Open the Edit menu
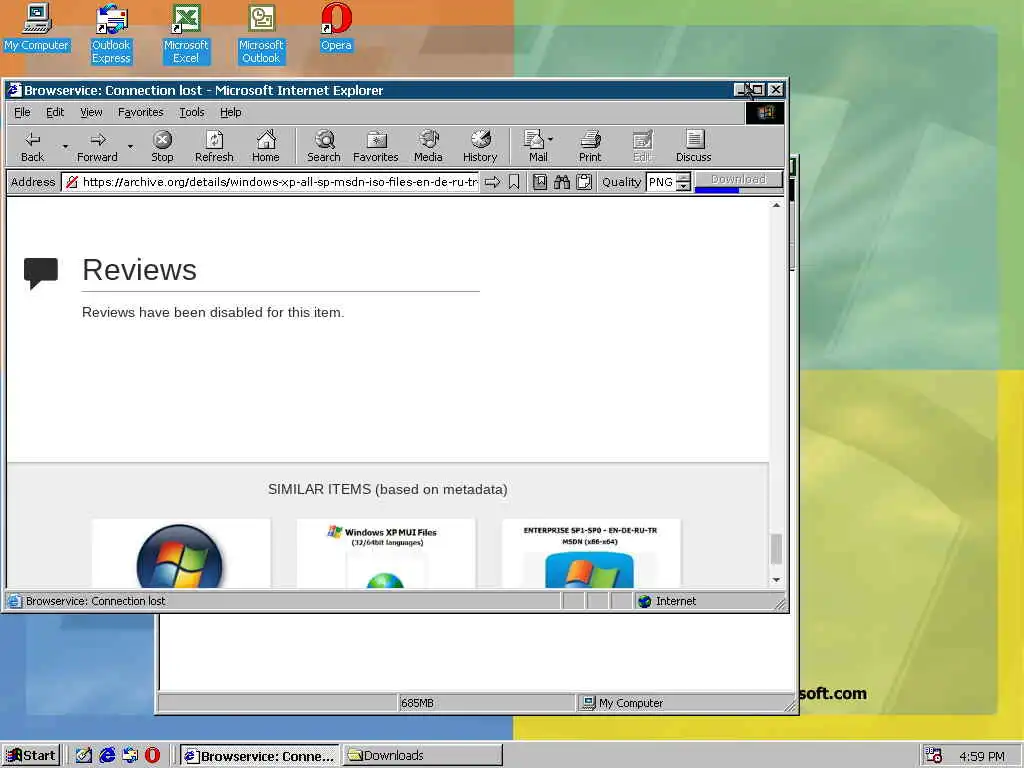Viewport: 1024px width, 768px height. pos(55,112)
